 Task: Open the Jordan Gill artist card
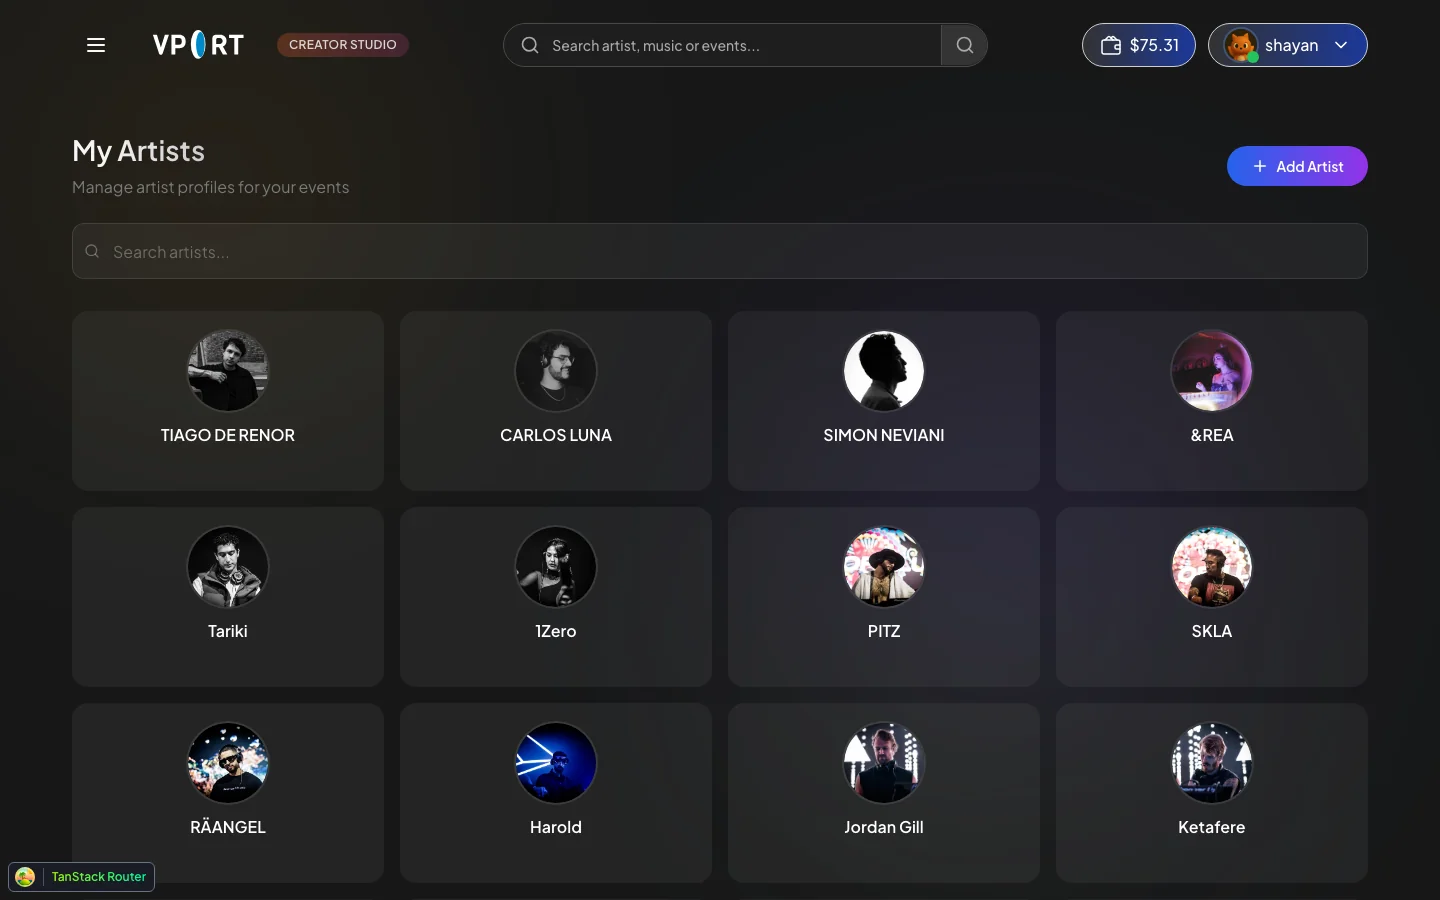pyautogui.click(x=884, y=793)
